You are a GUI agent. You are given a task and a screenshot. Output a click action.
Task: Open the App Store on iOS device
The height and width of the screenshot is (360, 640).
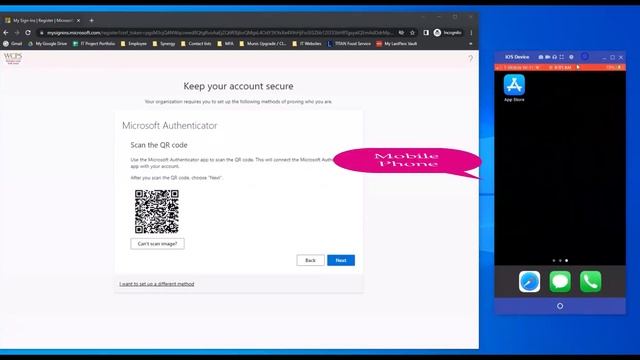tap(514, 85)
